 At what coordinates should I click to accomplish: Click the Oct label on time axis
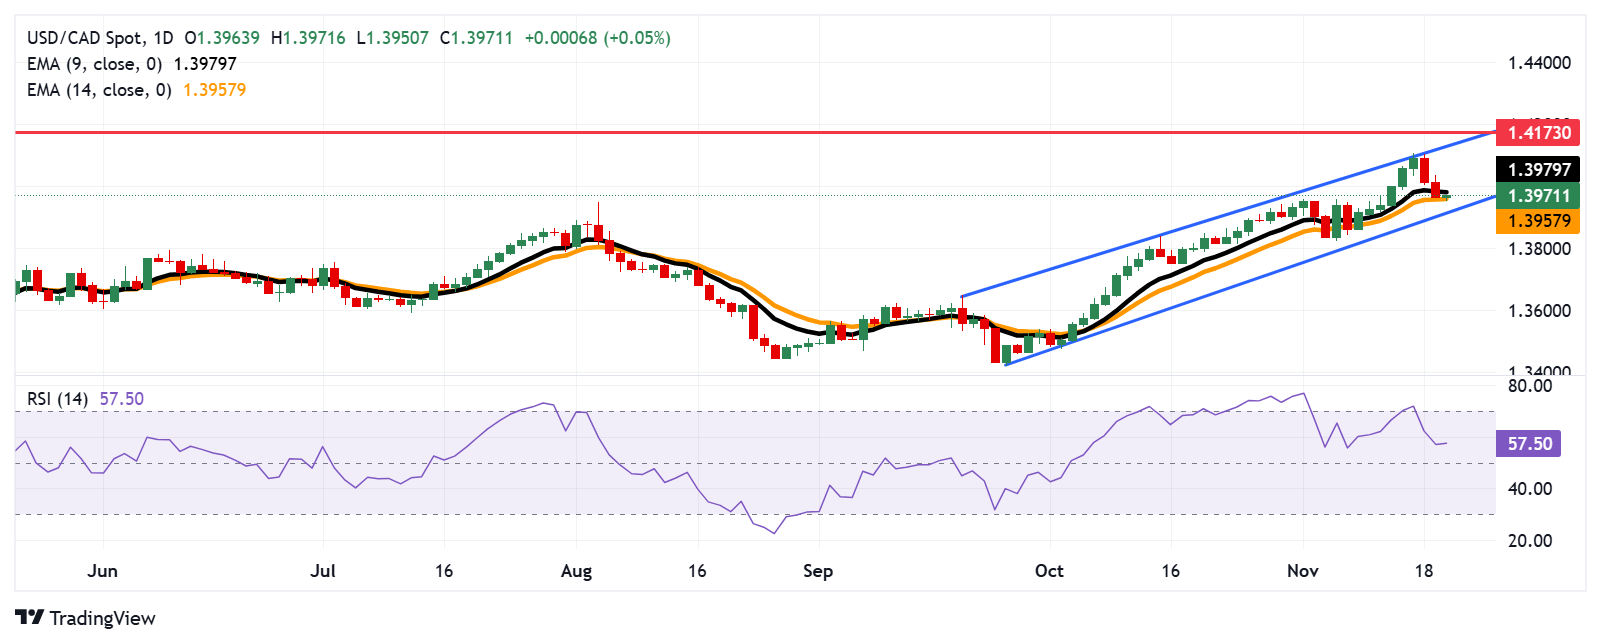[1049, 571]
